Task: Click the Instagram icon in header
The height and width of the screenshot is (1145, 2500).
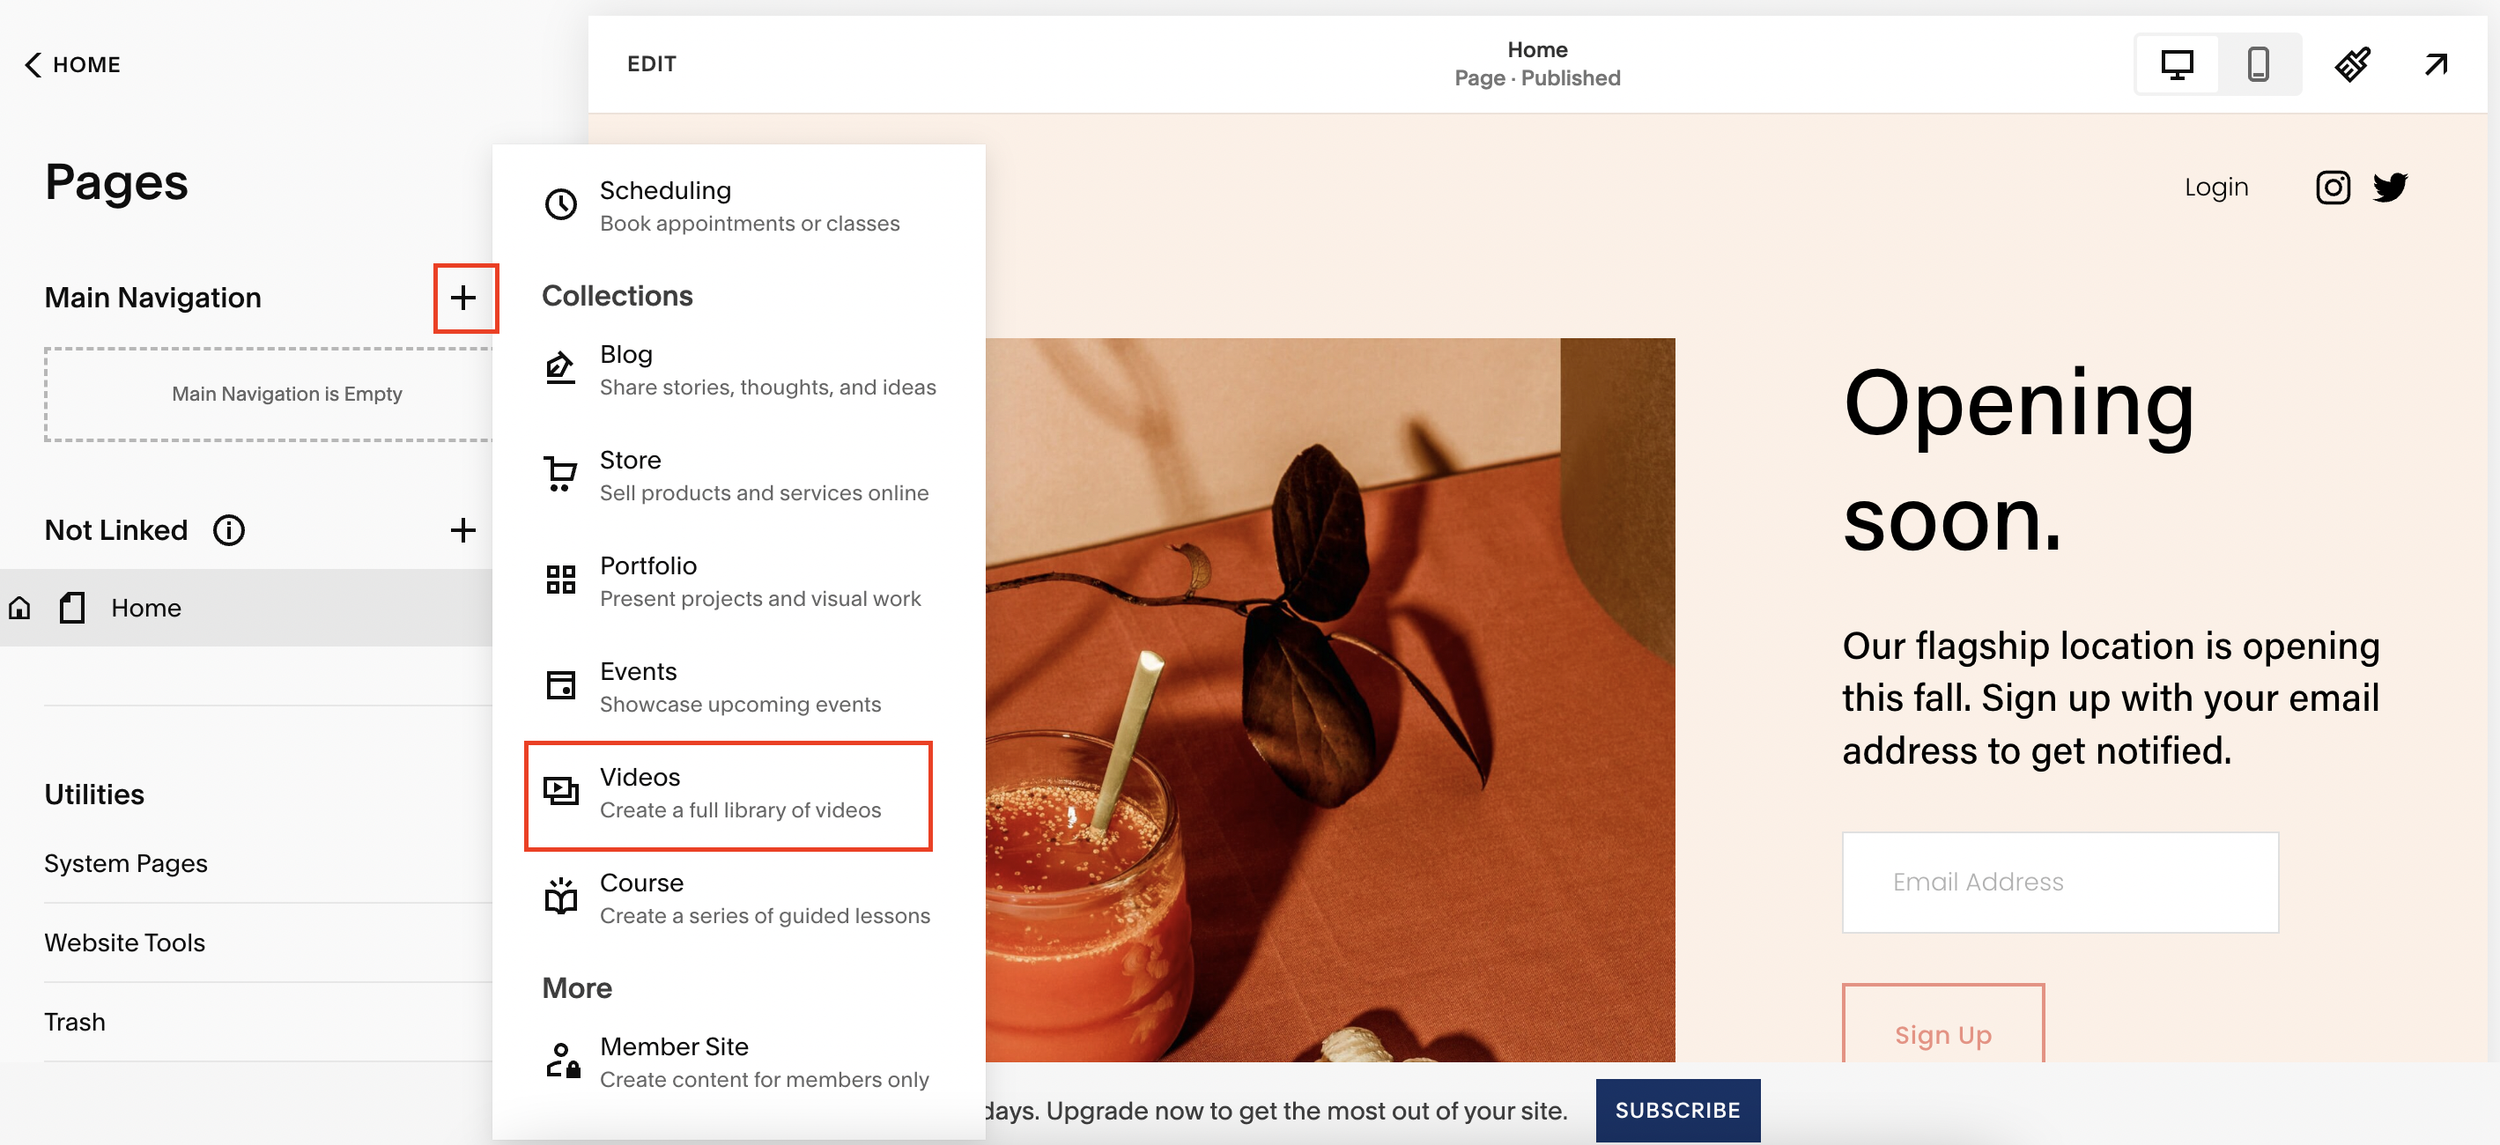Action: pyautogui.click(x=2332, y=187)
